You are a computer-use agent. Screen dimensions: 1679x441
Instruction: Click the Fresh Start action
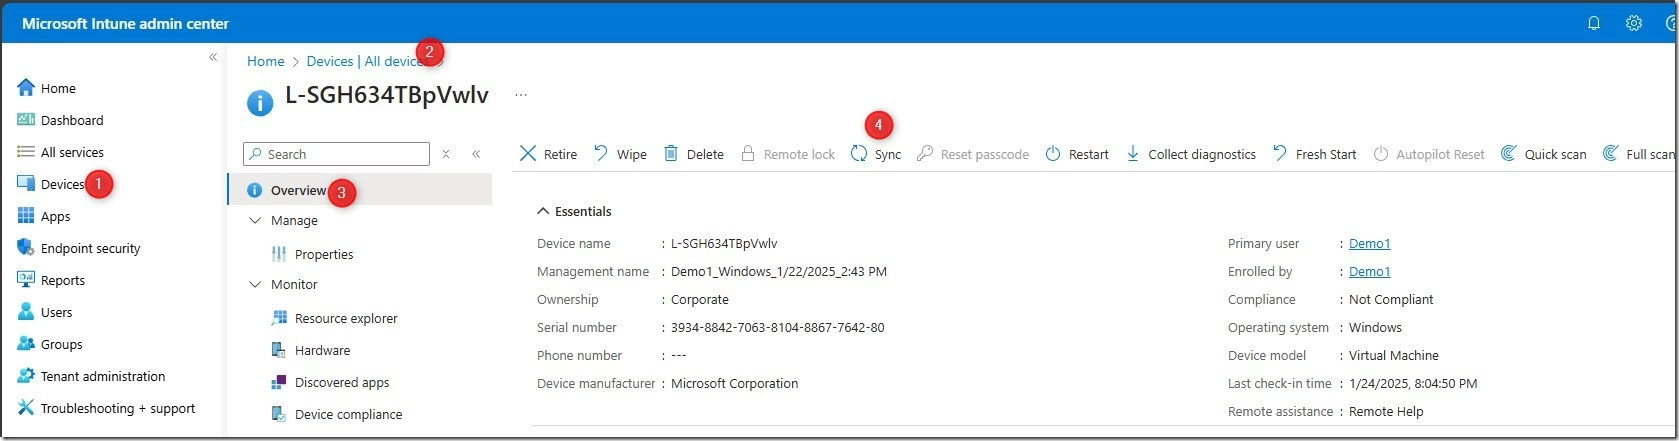1314,154
